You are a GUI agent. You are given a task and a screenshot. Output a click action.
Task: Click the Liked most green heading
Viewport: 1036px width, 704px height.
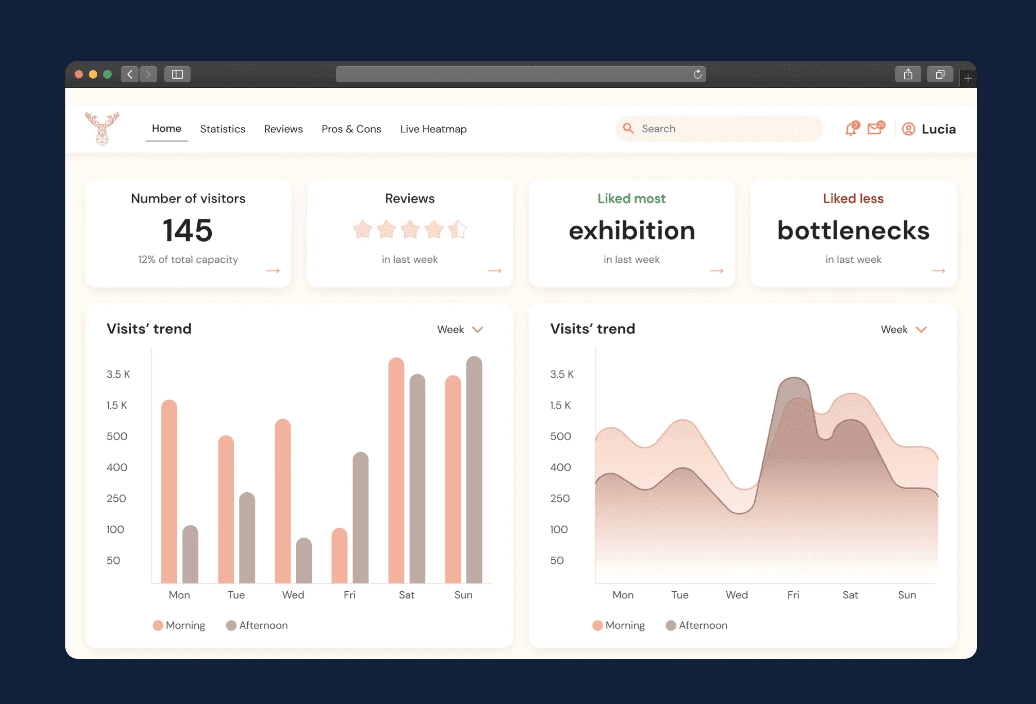[631, 198]
